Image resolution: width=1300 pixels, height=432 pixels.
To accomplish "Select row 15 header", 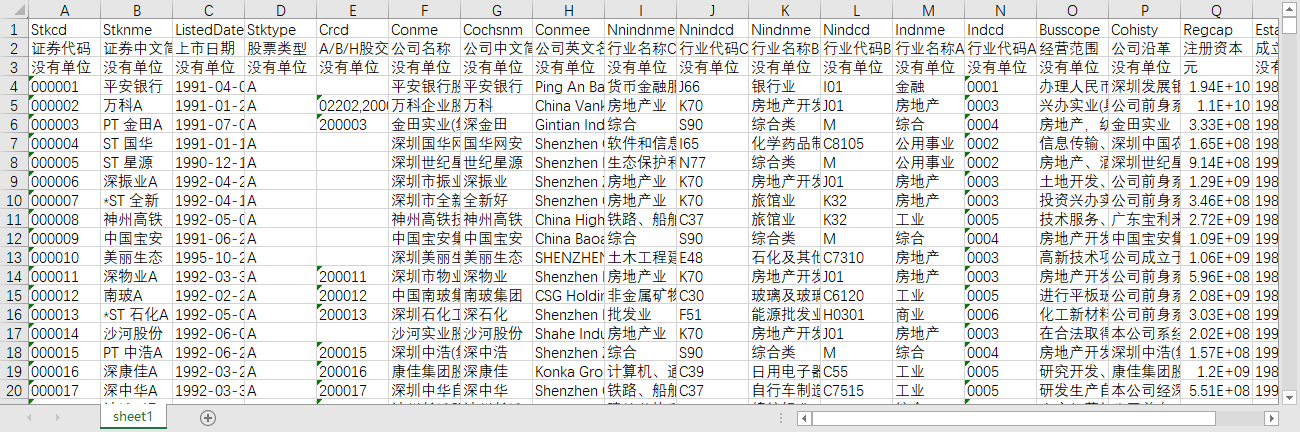I will click(14, 296).
